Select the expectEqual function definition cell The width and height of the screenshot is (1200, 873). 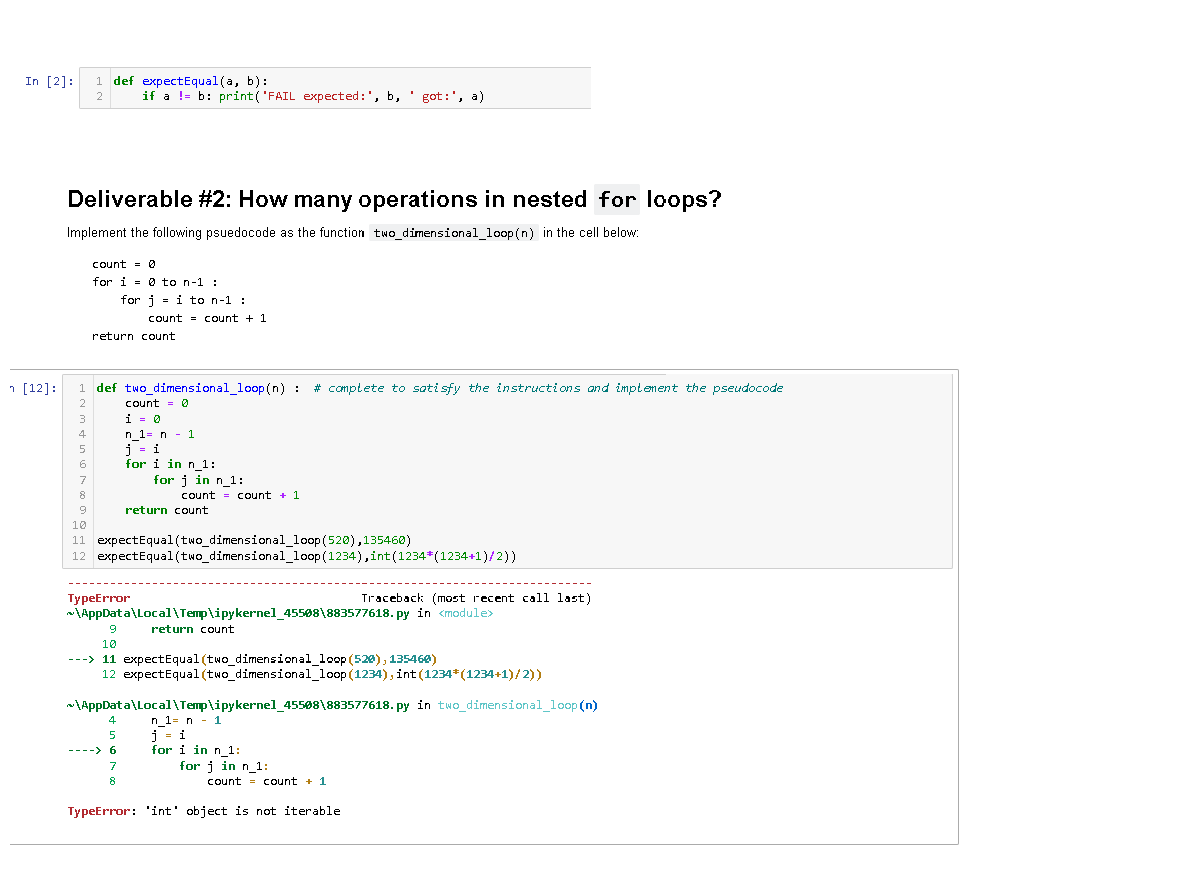pos(300,90)
